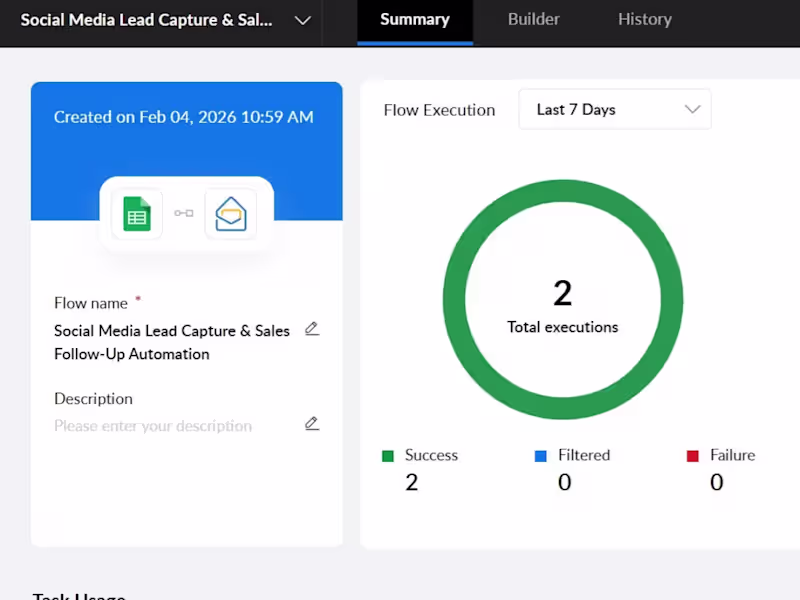Click the Task Usage heading

pos(79,595)
